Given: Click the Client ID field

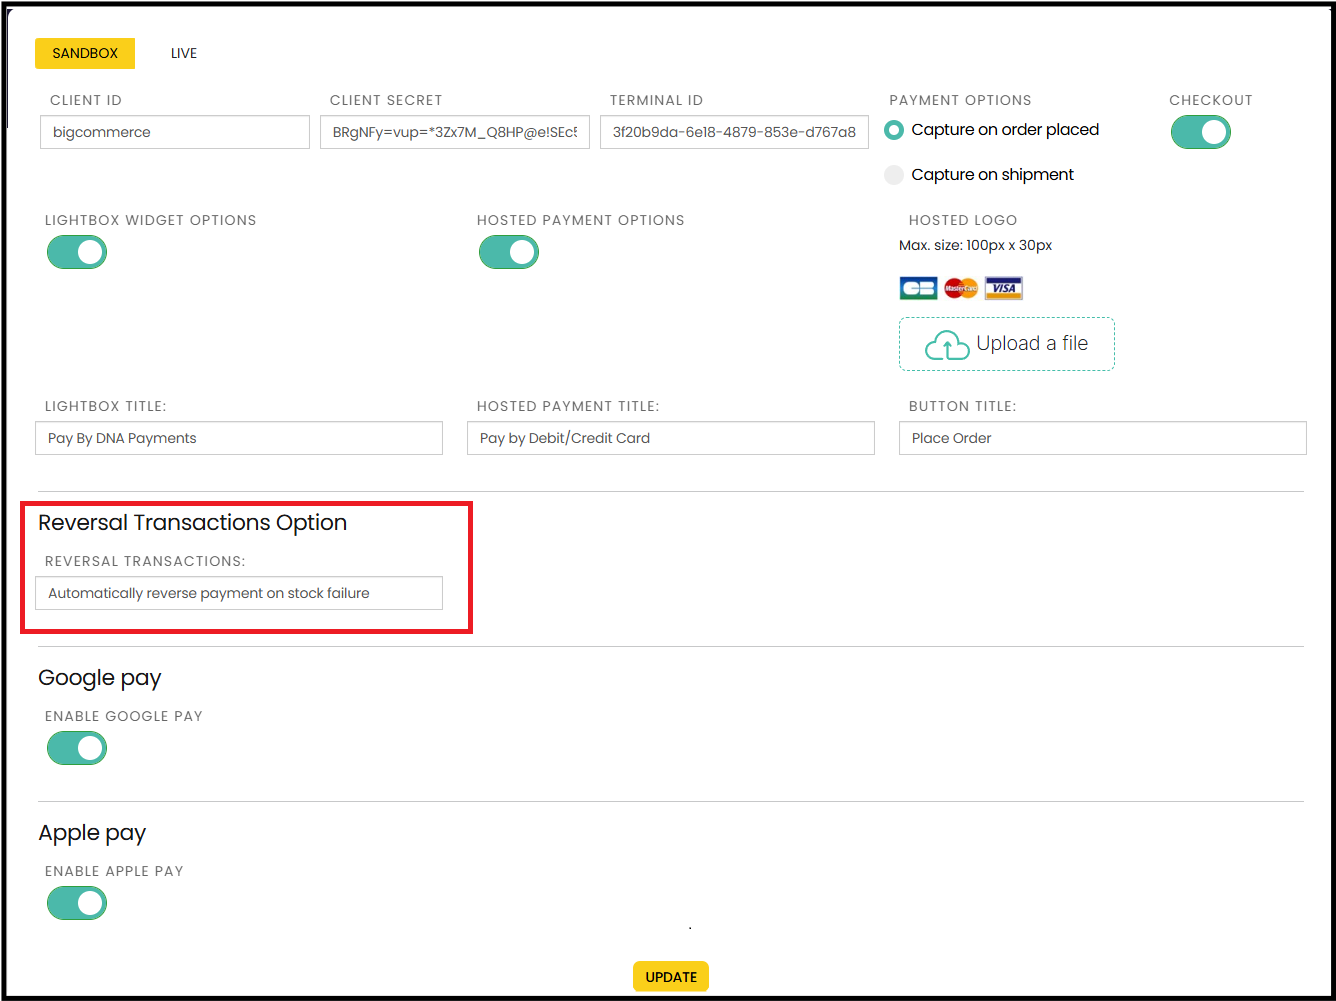Looking at the screenshot, I should coord(175,132).
